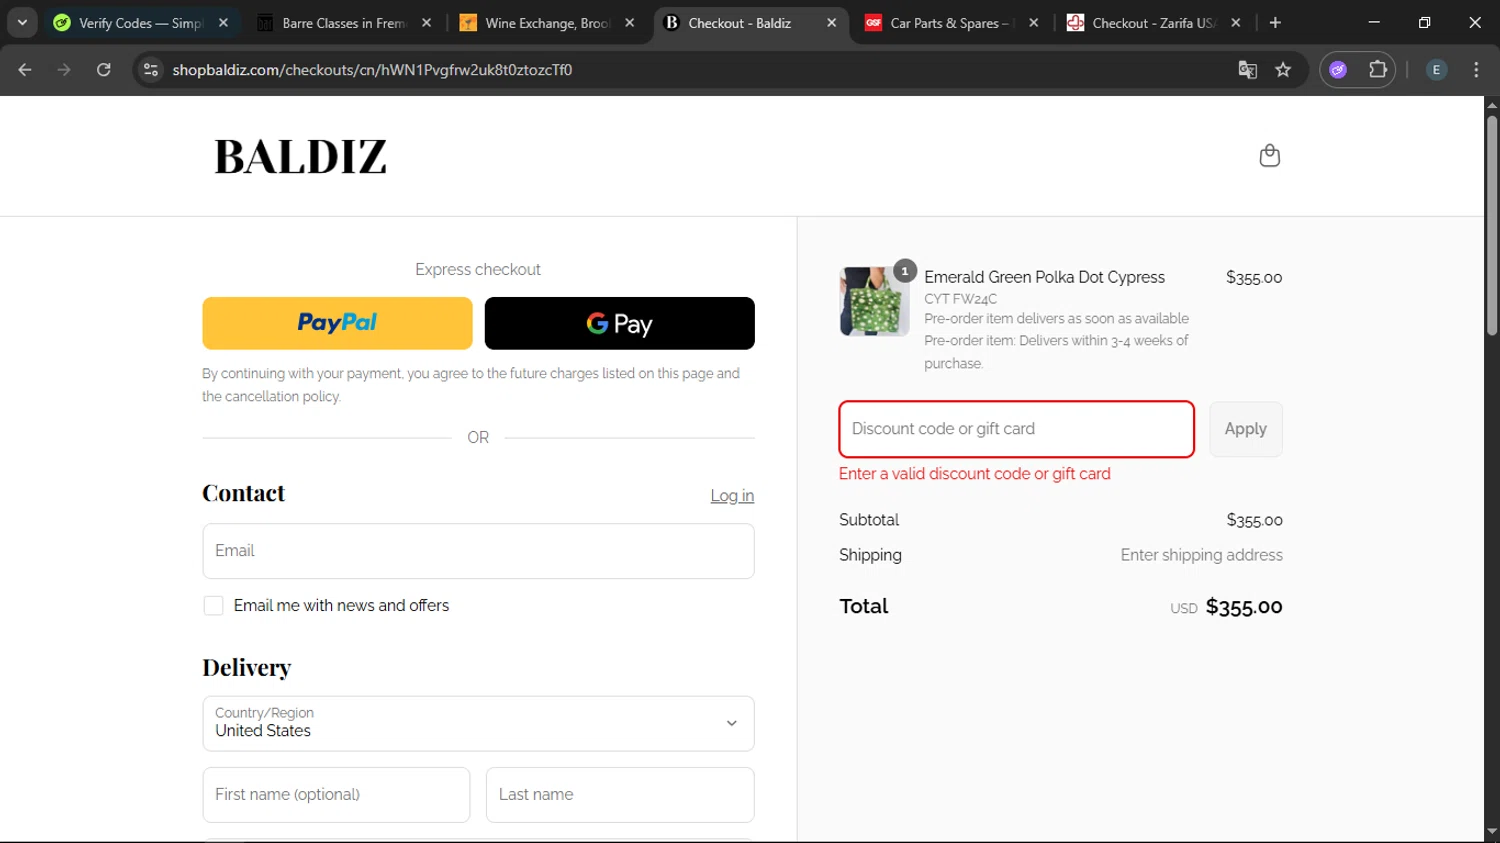The width and height of the screenshot is (1500, 843).
Task: Click the Apply discount button
Action: click(1246, 429)
